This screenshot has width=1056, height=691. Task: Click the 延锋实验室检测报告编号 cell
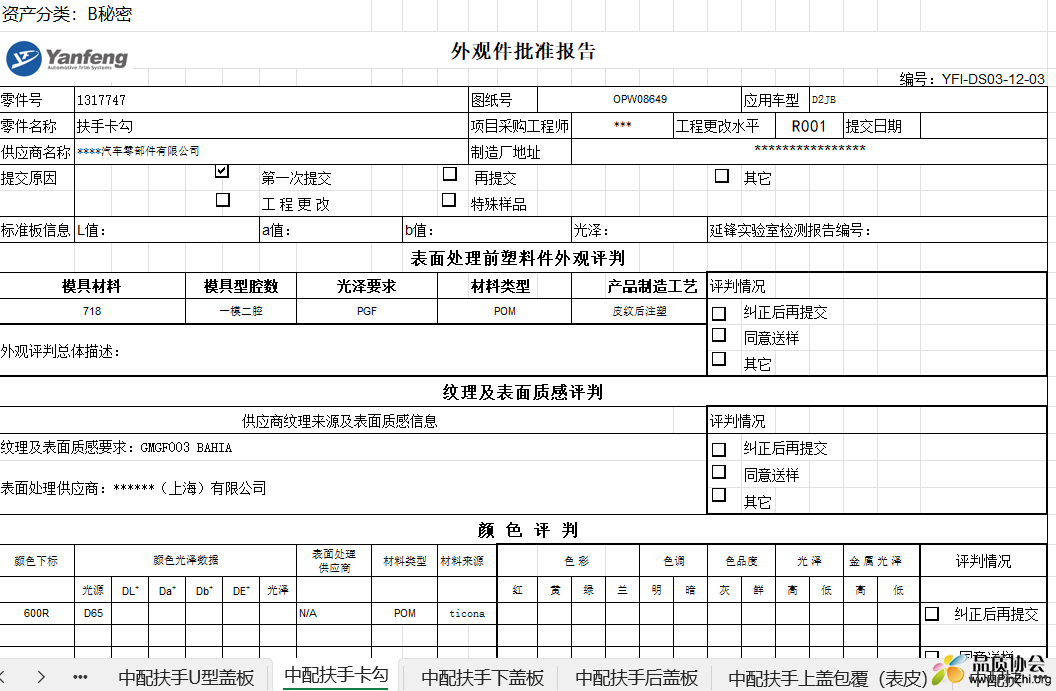click(x=878, y=230)
